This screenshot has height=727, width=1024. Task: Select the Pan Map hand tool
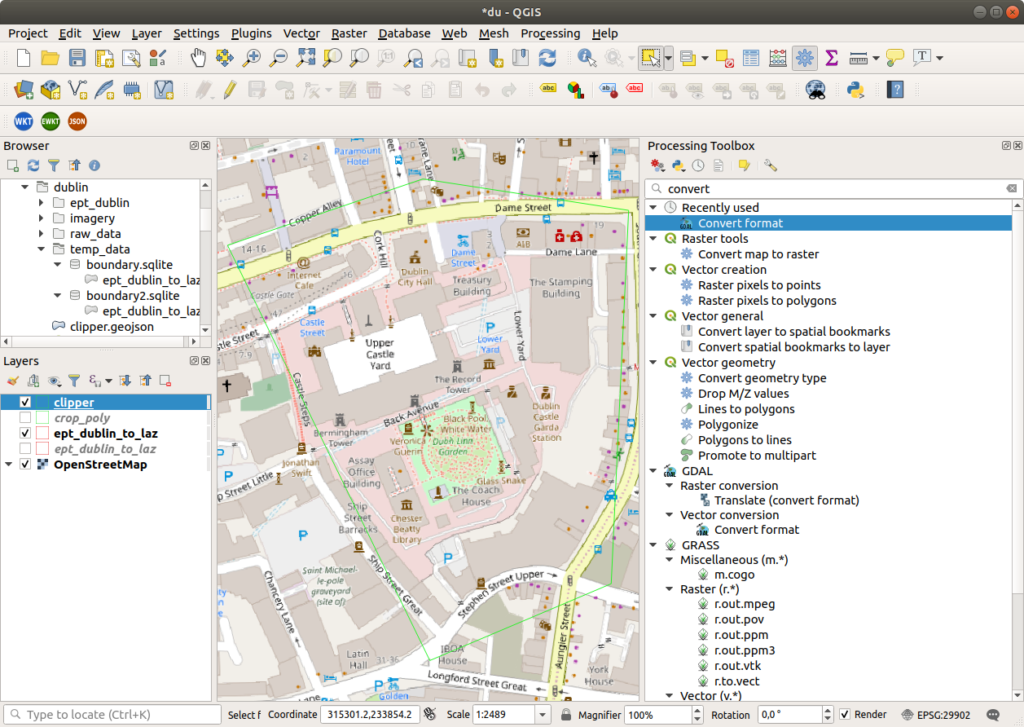[198, 58]
